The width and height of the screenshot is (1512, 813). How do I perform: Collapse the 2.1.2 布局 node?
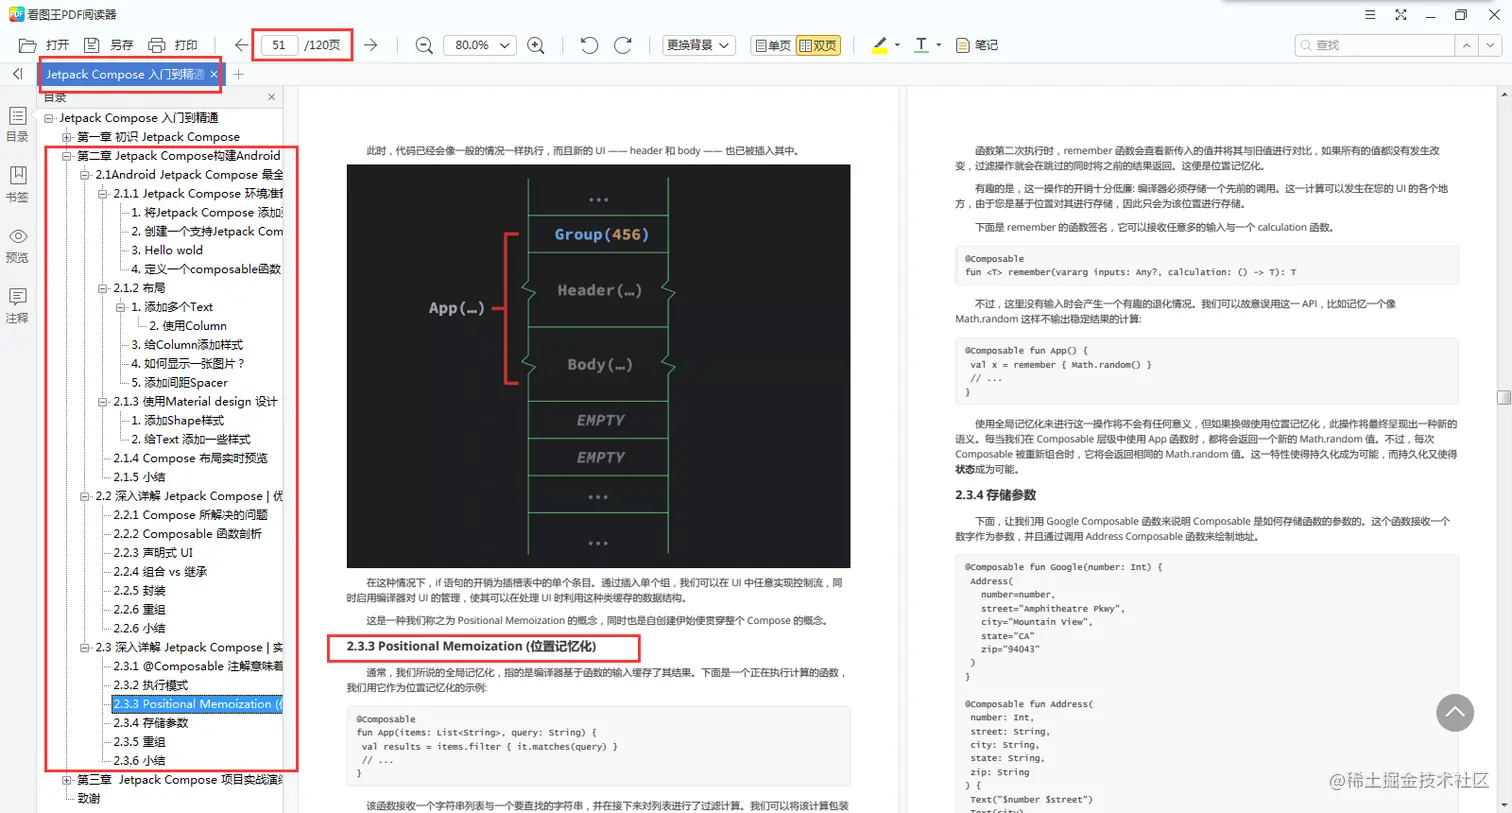pyautogui.click(x=103, y=288)
